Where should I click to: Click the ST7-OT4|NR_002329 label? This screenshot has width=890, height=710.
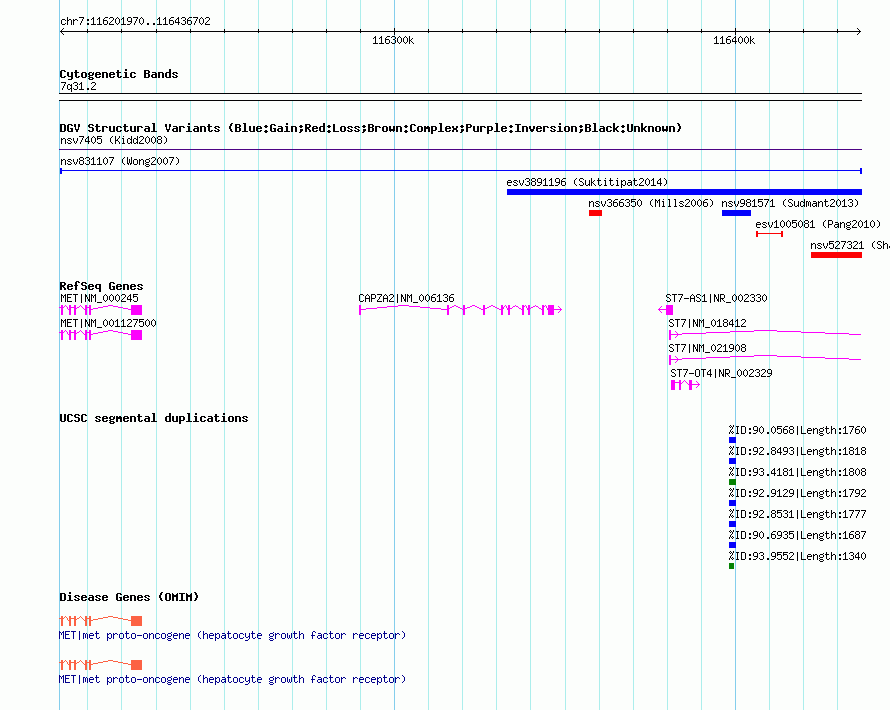point(721,373)
